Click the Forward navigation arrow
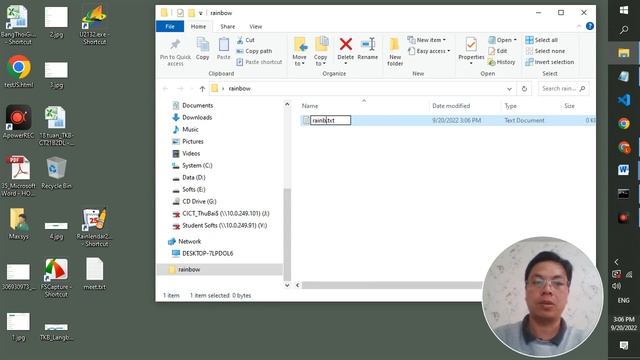The image size is (640, 360). [180, 89]
